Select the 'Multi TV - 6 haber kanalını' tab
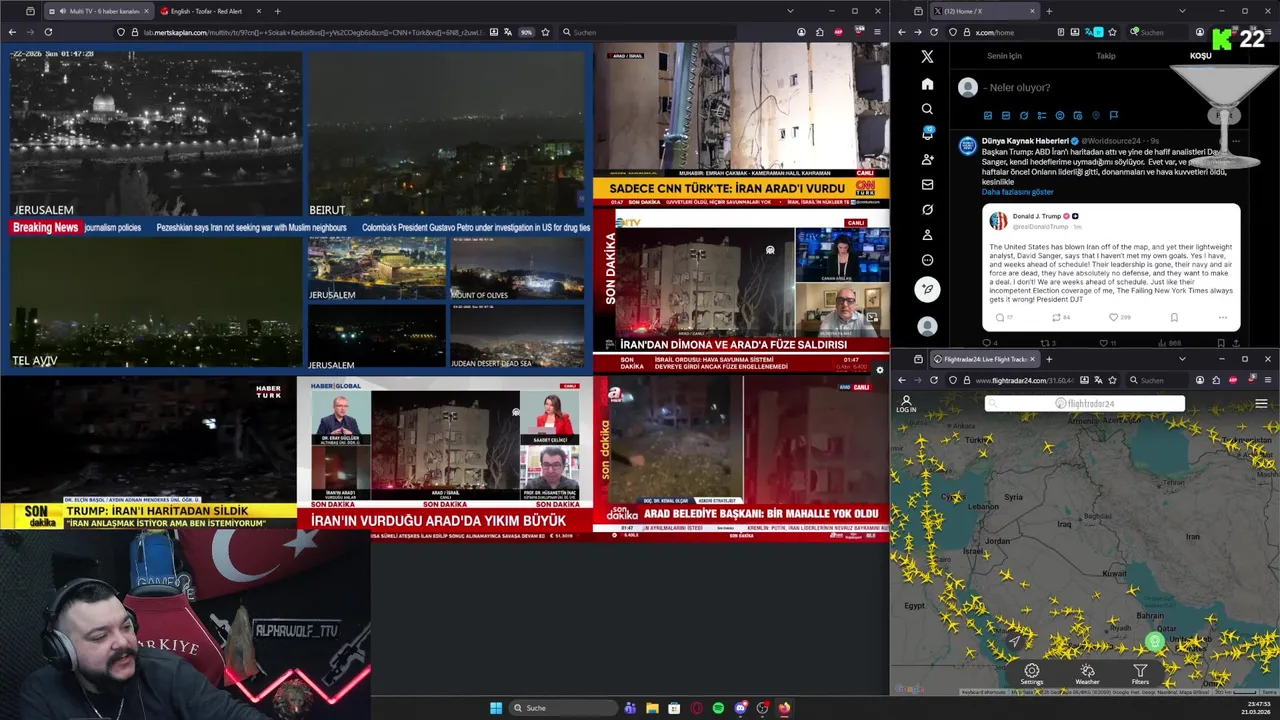 tap(98, 11)
